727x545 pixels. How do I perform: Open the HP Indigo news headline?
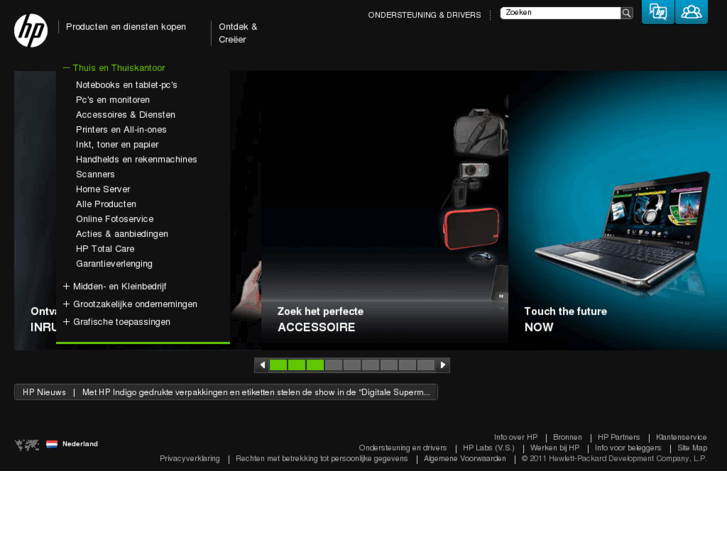(256, 392)
